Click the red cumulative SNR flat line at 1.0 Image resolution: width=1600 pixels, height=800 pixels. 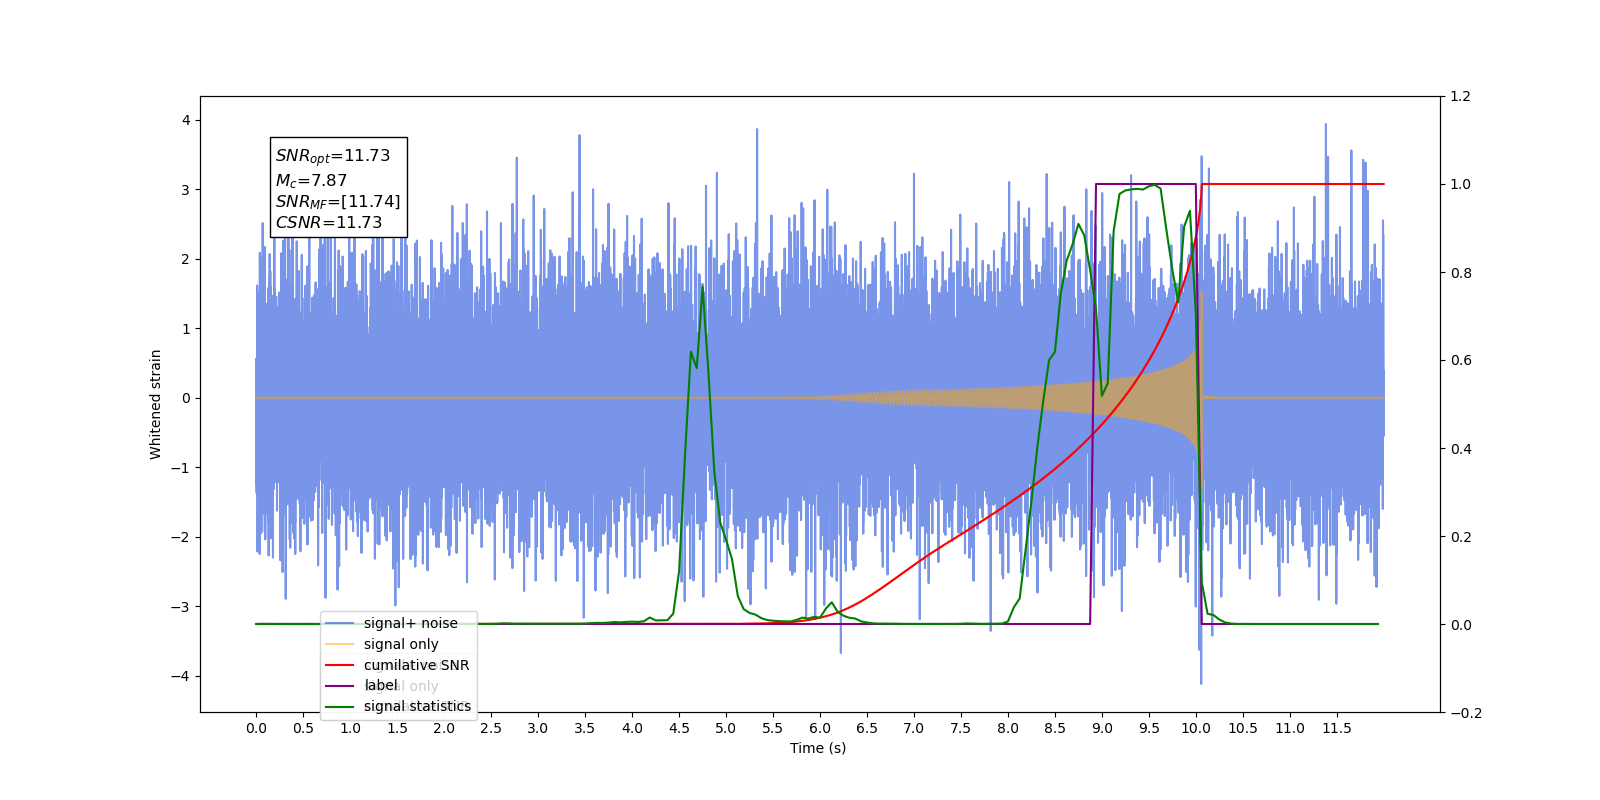pos(1292,184)
